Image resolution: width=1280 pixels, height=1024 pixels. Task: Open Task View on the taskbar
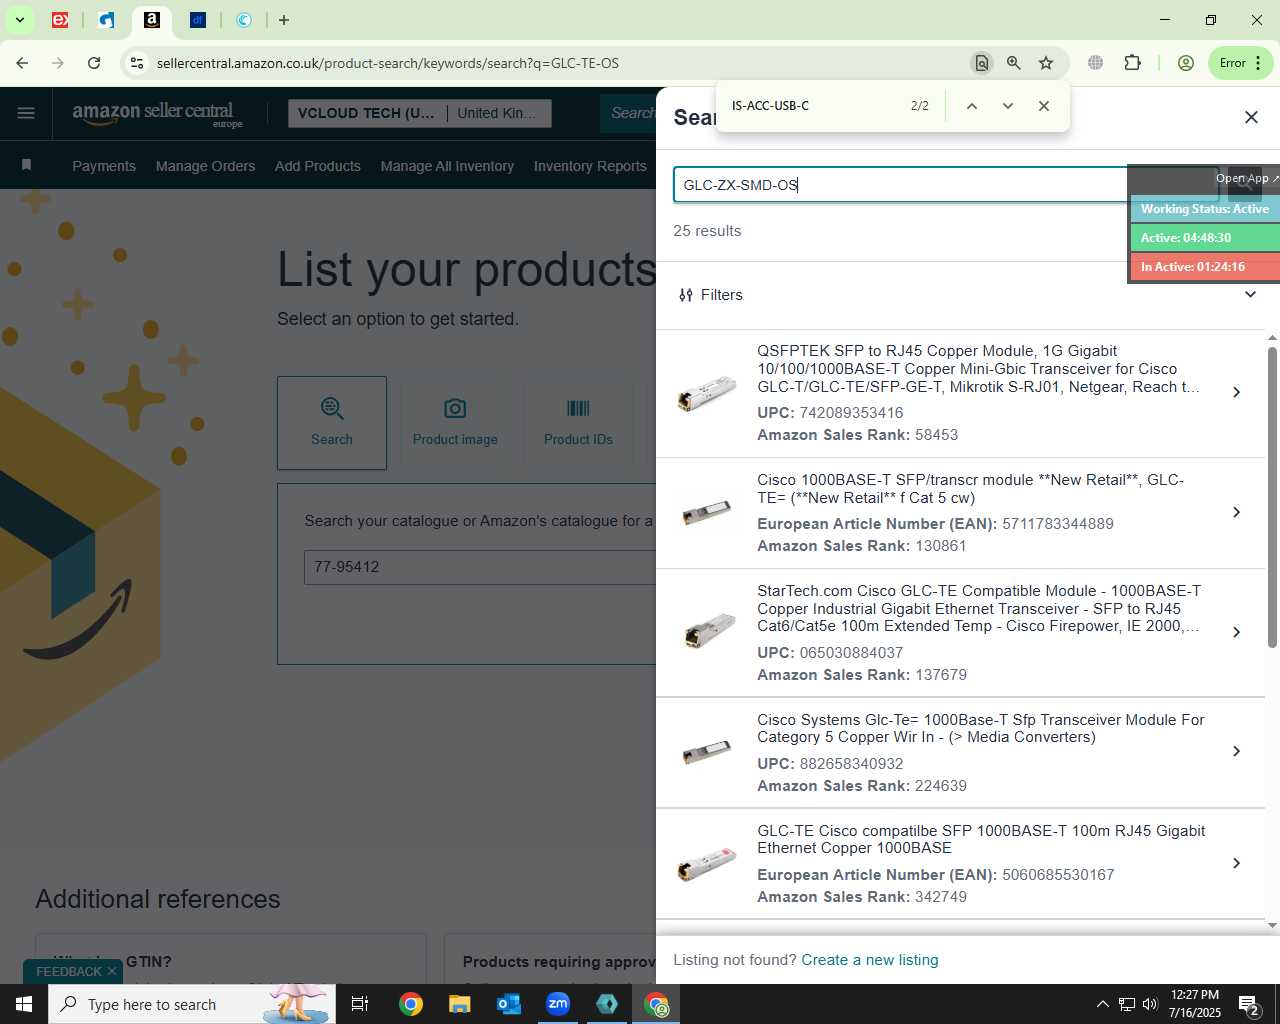(x=360, y=1004)
